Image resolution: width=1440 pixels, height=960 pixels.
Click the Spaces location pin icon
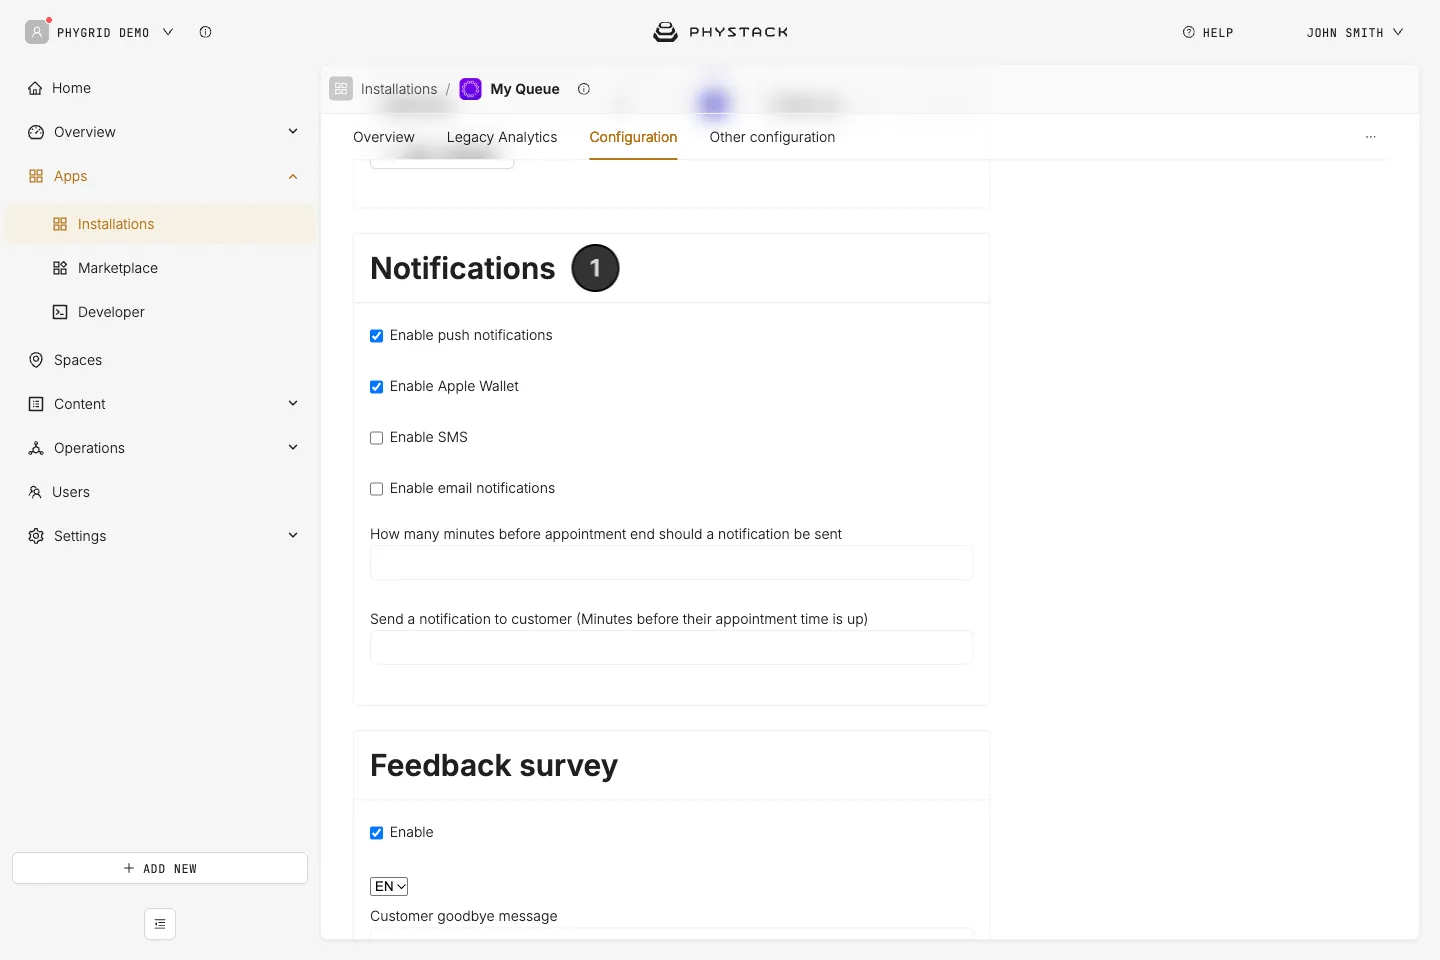[36, 360]
